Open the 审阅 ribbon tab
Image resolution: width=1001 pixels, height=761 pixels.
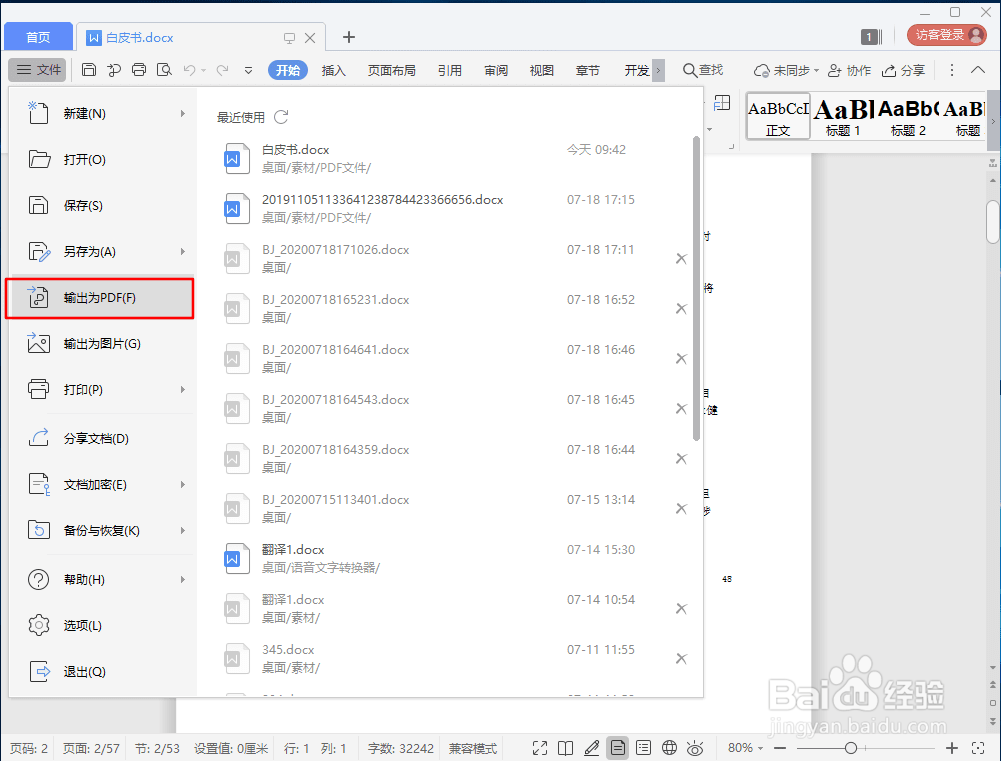pyautogui.click(x=495, y=70)
